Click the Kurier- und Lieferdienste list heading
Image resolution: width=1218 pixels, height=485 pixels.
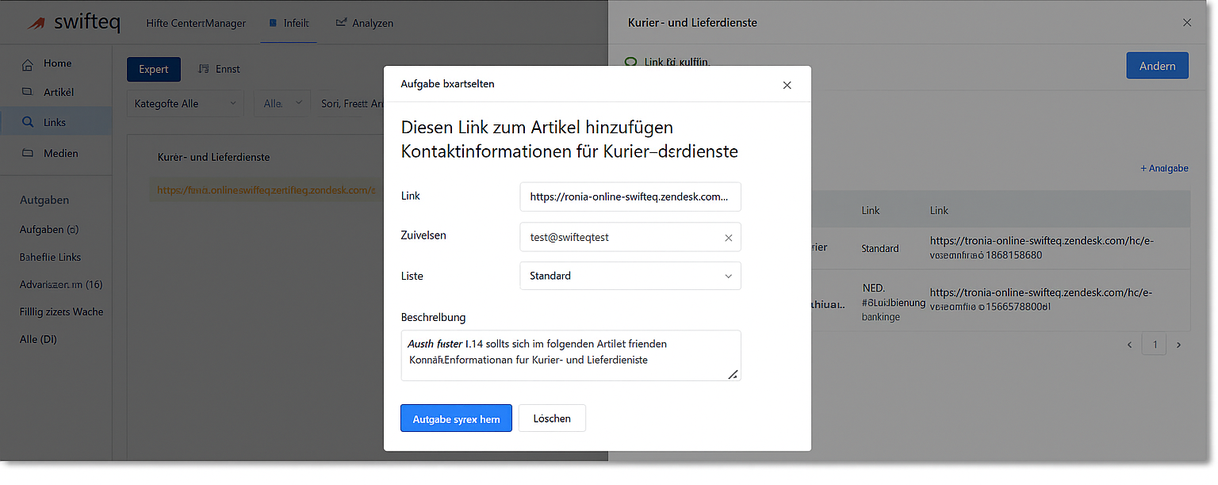tap(214, 157)
